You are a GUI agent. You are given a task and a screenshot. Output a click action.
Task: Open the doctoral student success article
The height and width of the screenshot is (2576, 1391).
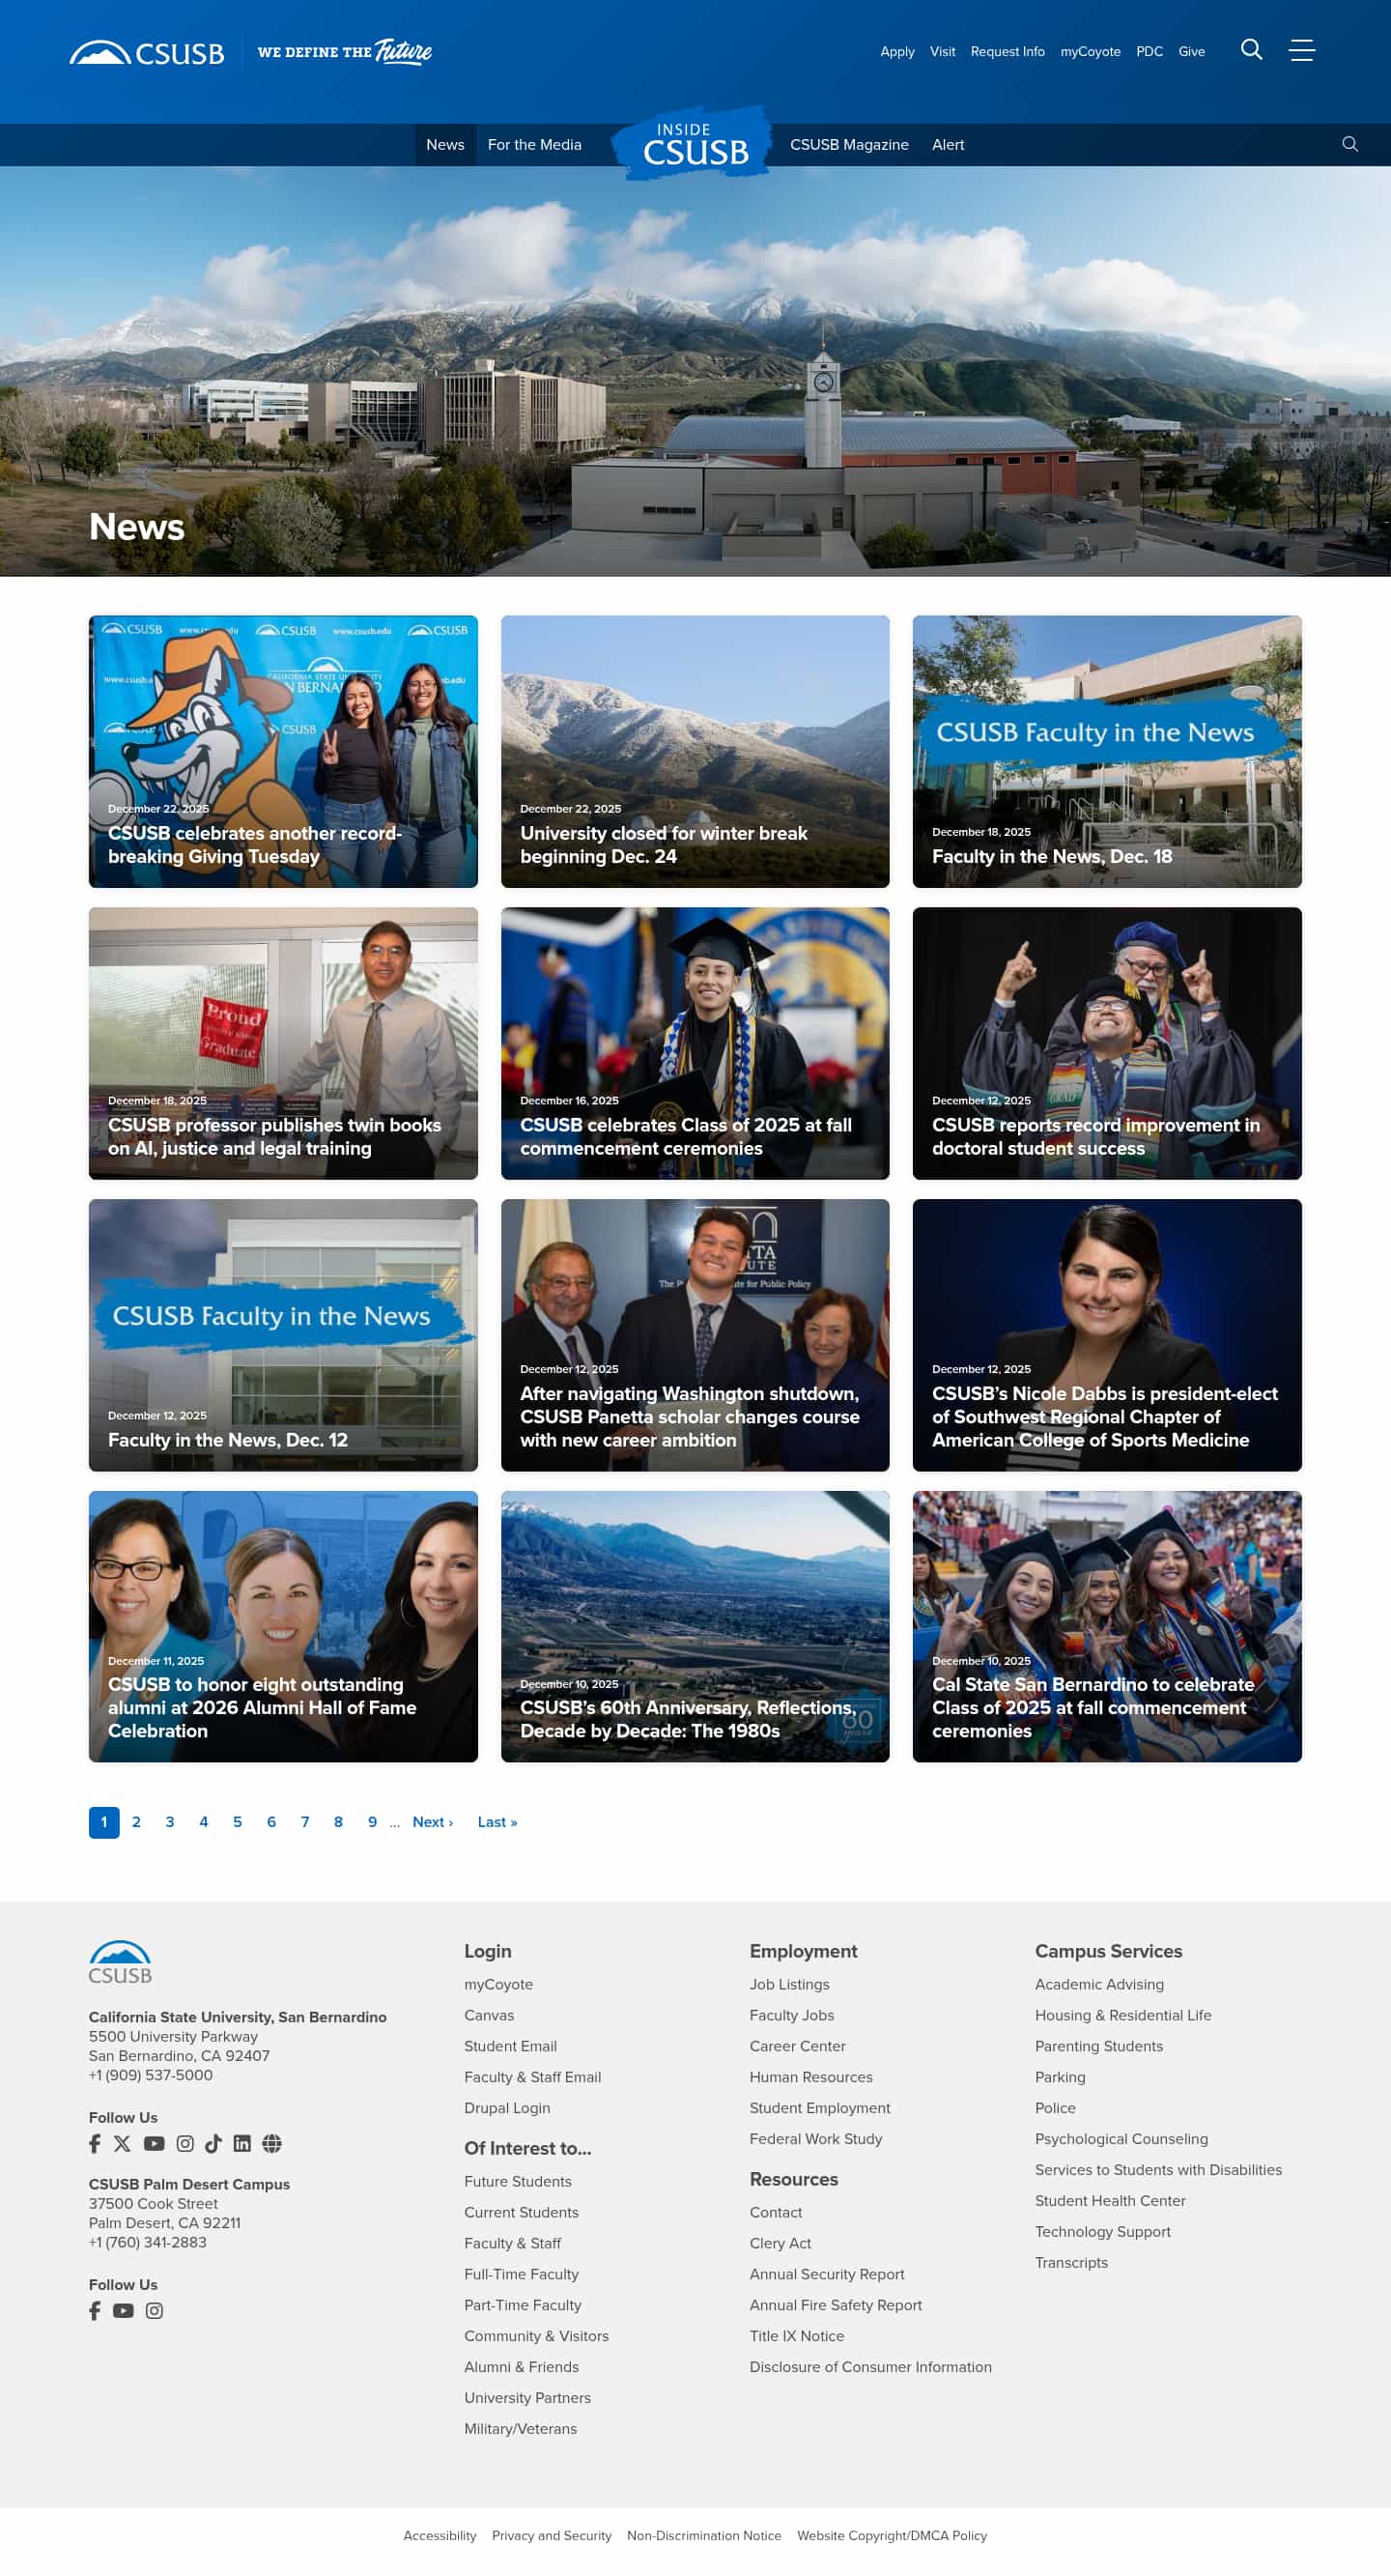click(x=1107, y=1043)
